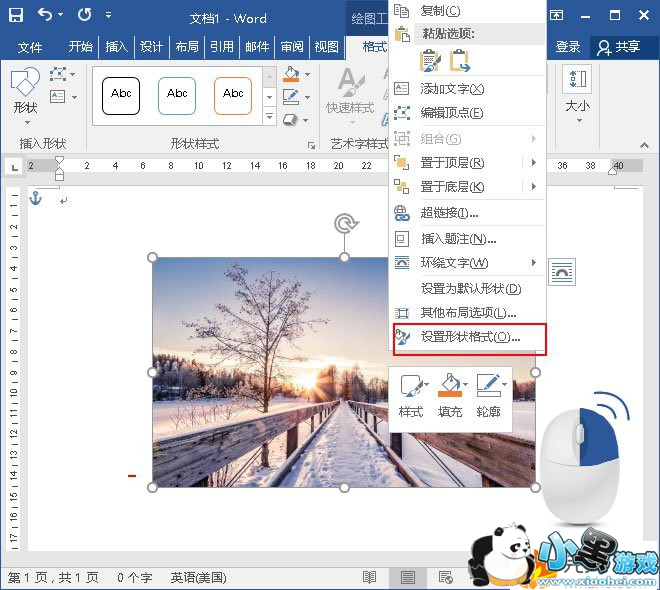Choose the first paste option icon
This screenshot has width=660, height=590.
click(x=431, y=60)
